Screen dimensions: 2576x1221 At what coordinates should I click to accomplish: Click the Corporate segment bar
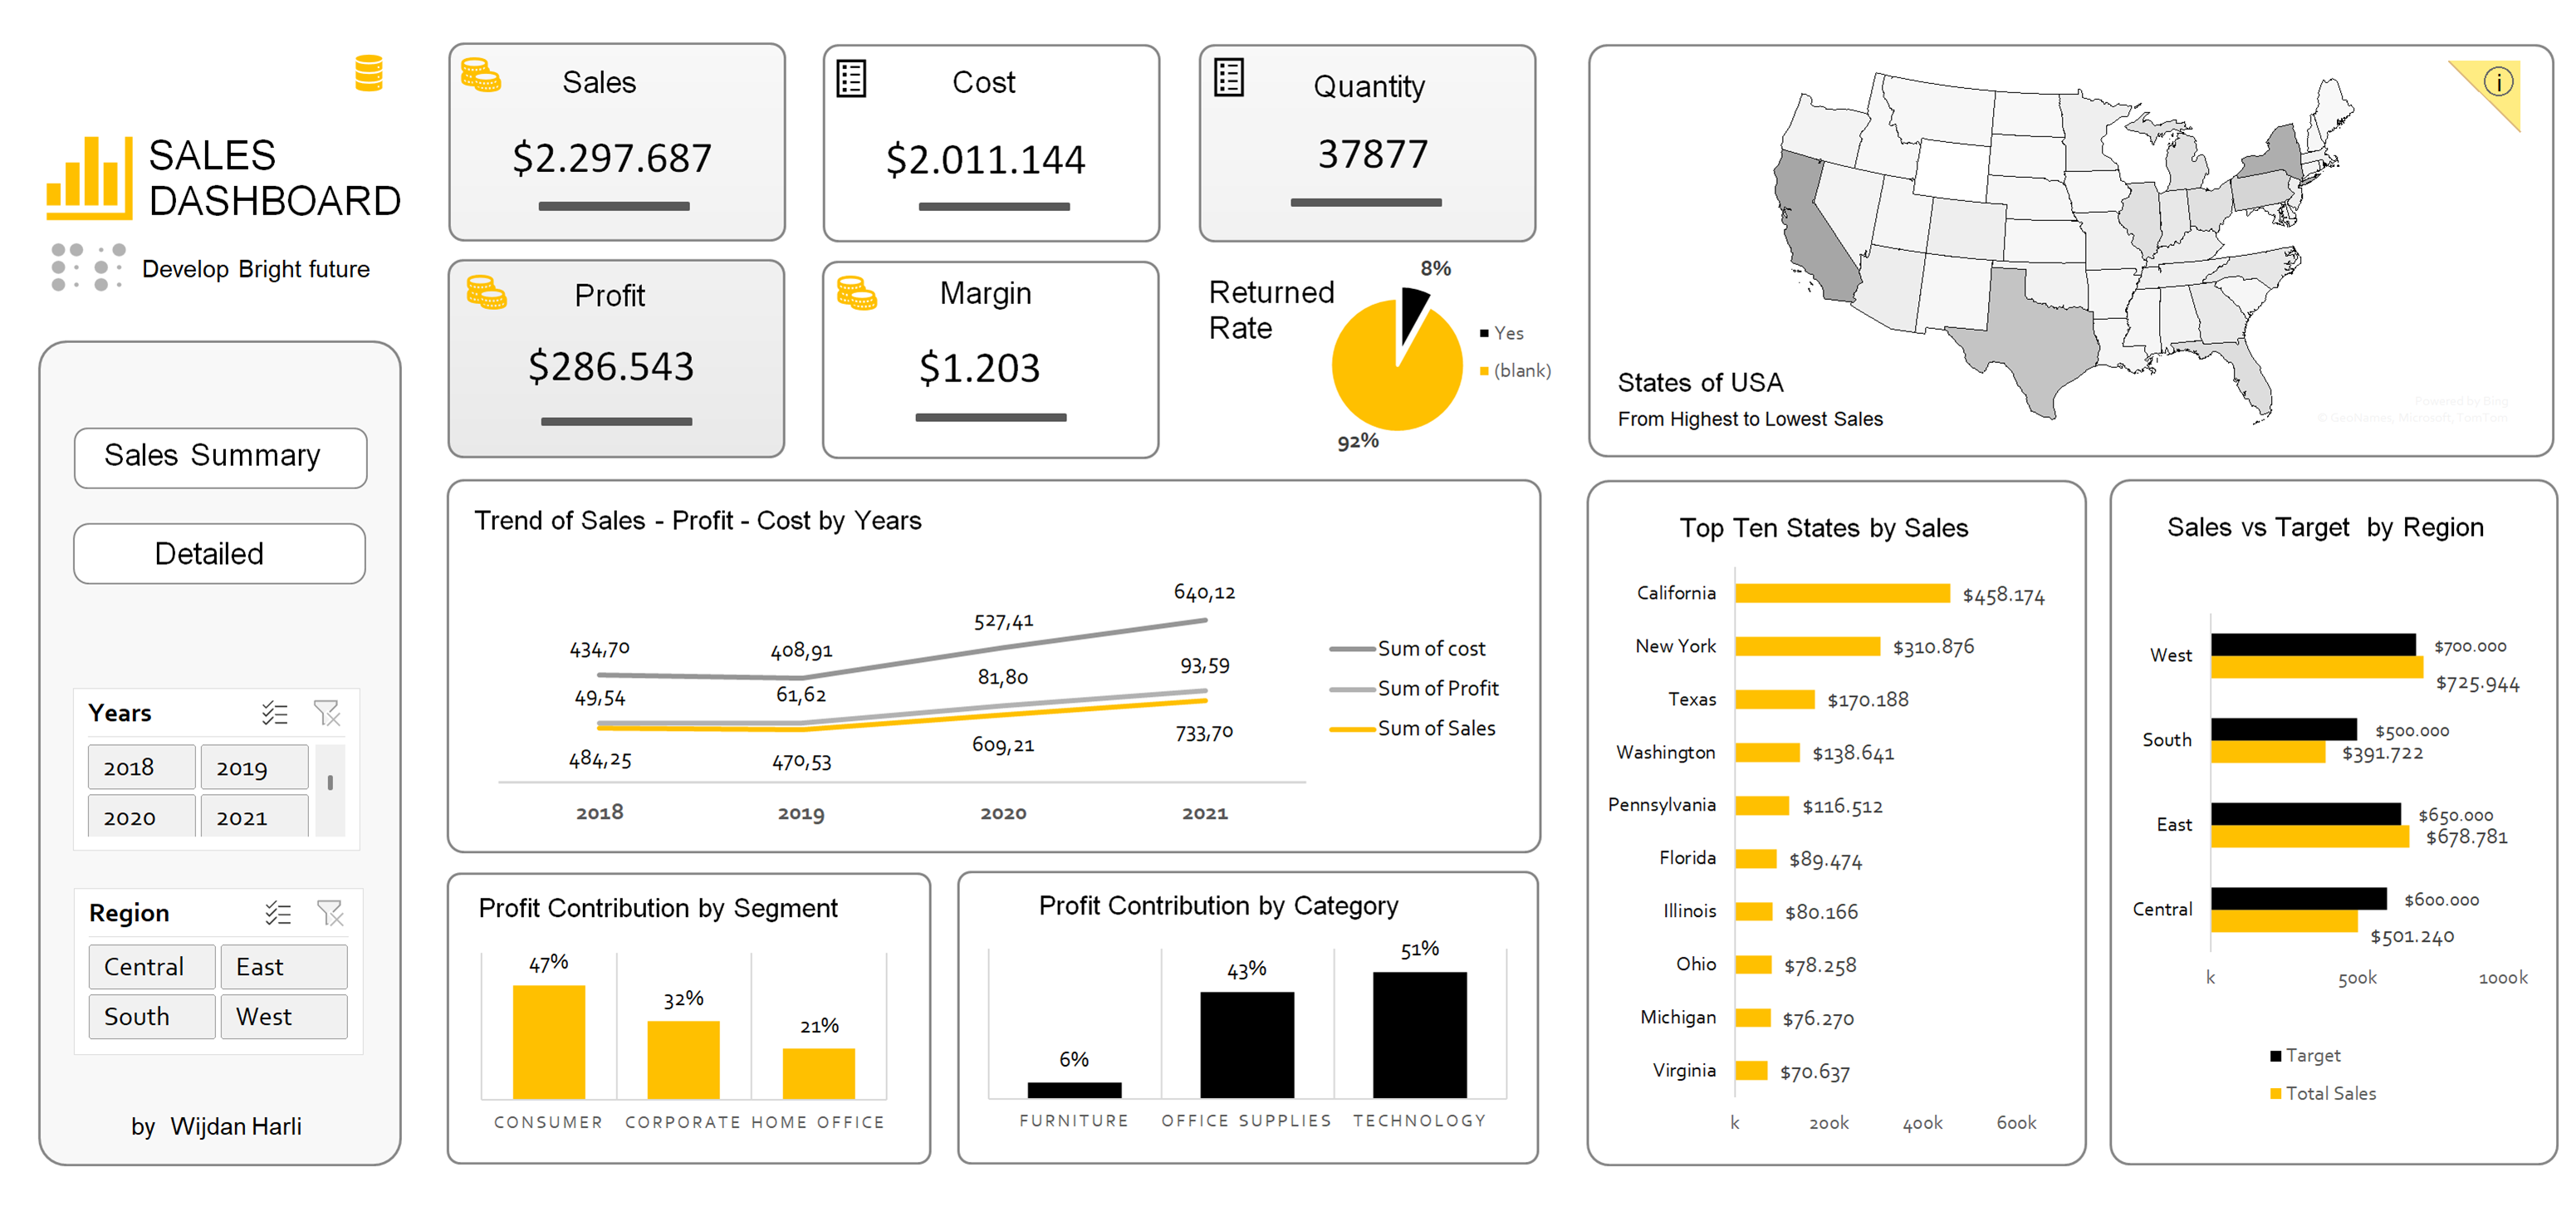click(683, 1059)
